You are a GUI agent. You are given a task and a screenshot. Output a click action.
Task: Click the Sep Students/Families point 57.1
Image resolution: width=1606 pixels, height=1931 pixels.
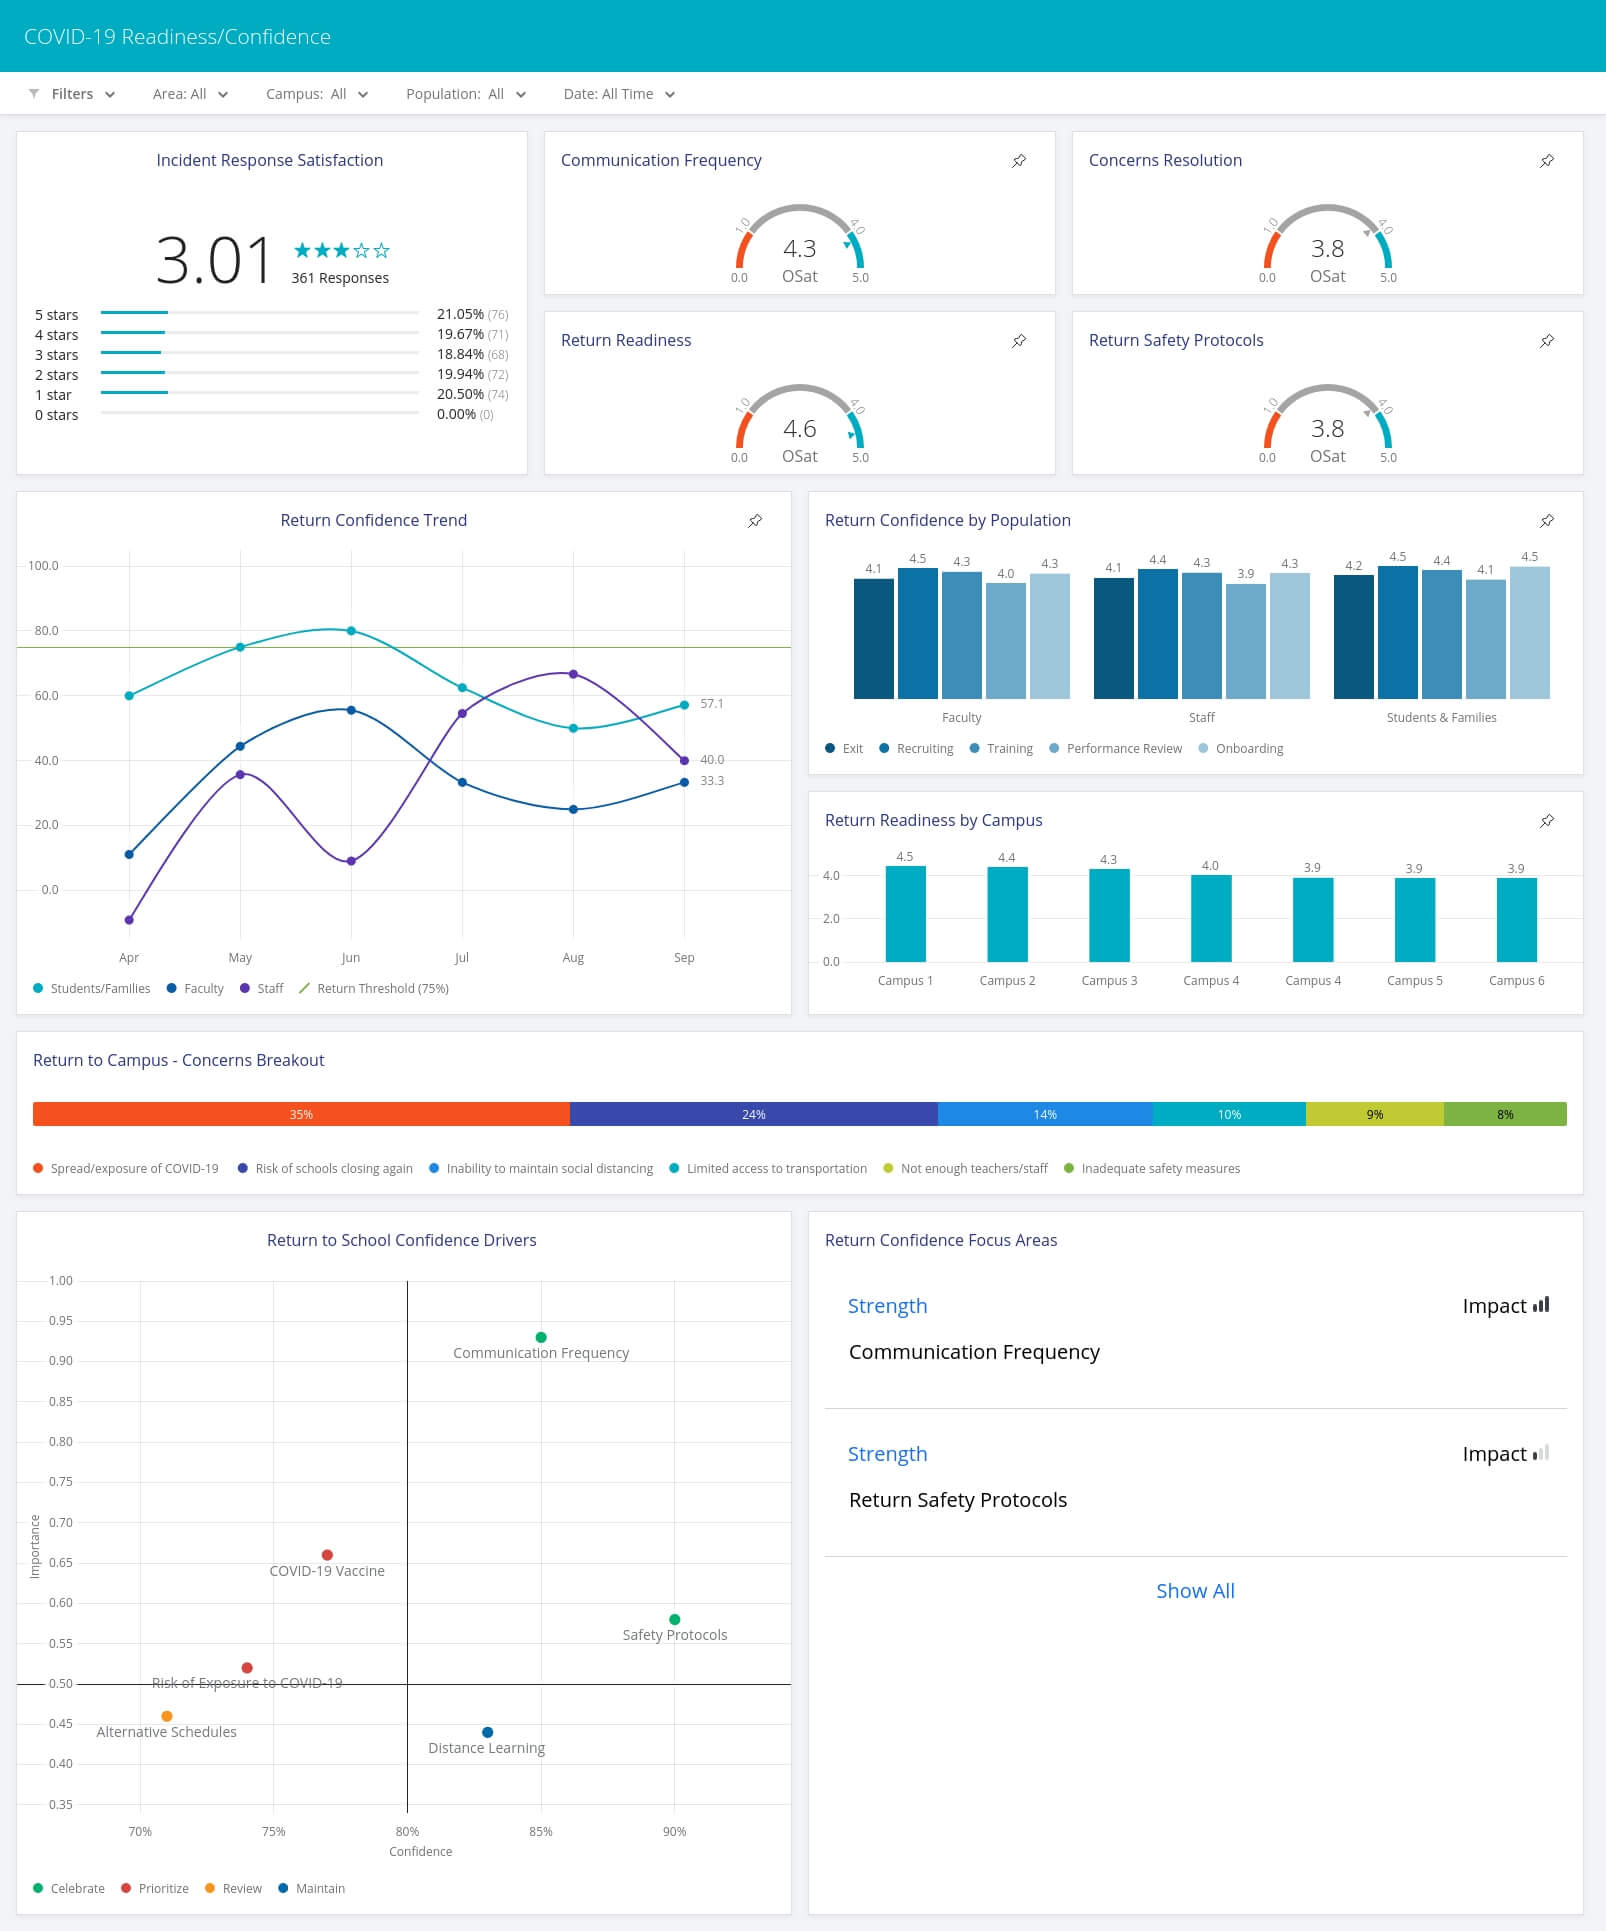tap(684, 705)
